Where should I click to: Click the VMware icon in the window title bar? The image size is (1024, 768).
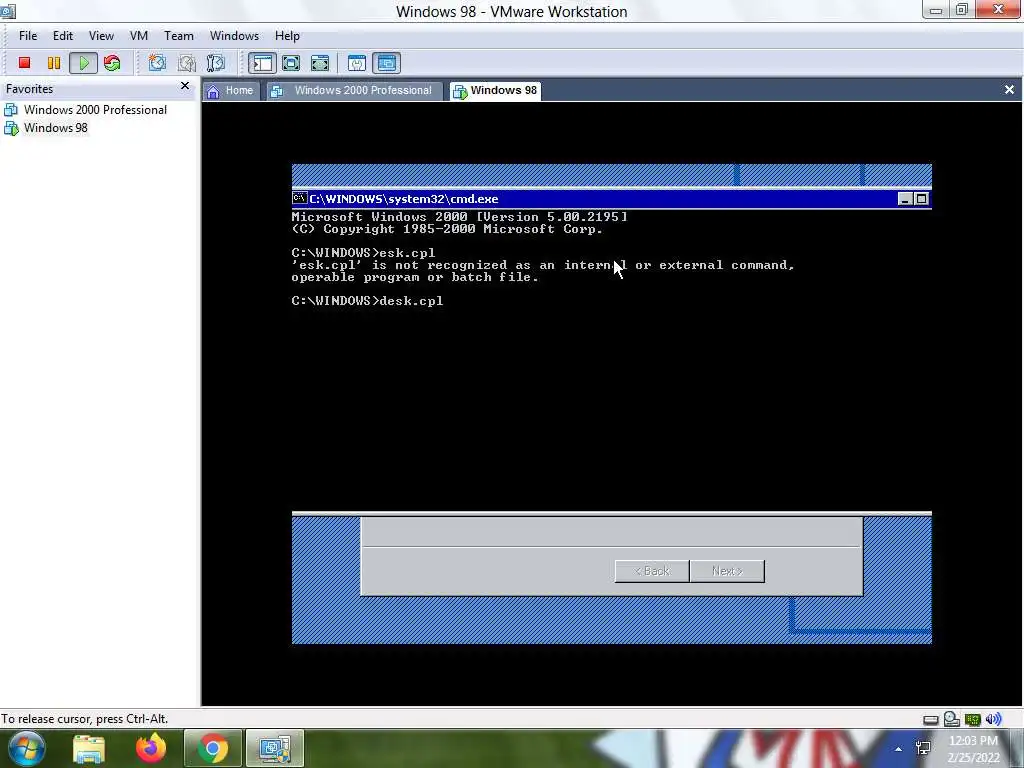click(8, 10)
